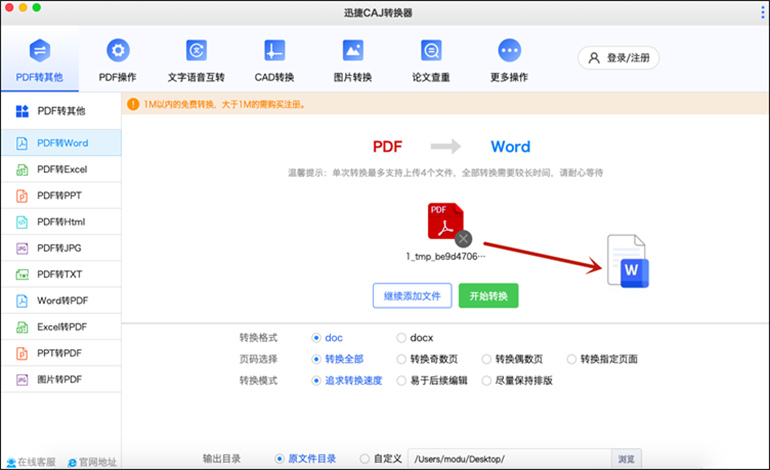
Task: Click the vertical dots menu in title bar
Action: click(763, 12)
